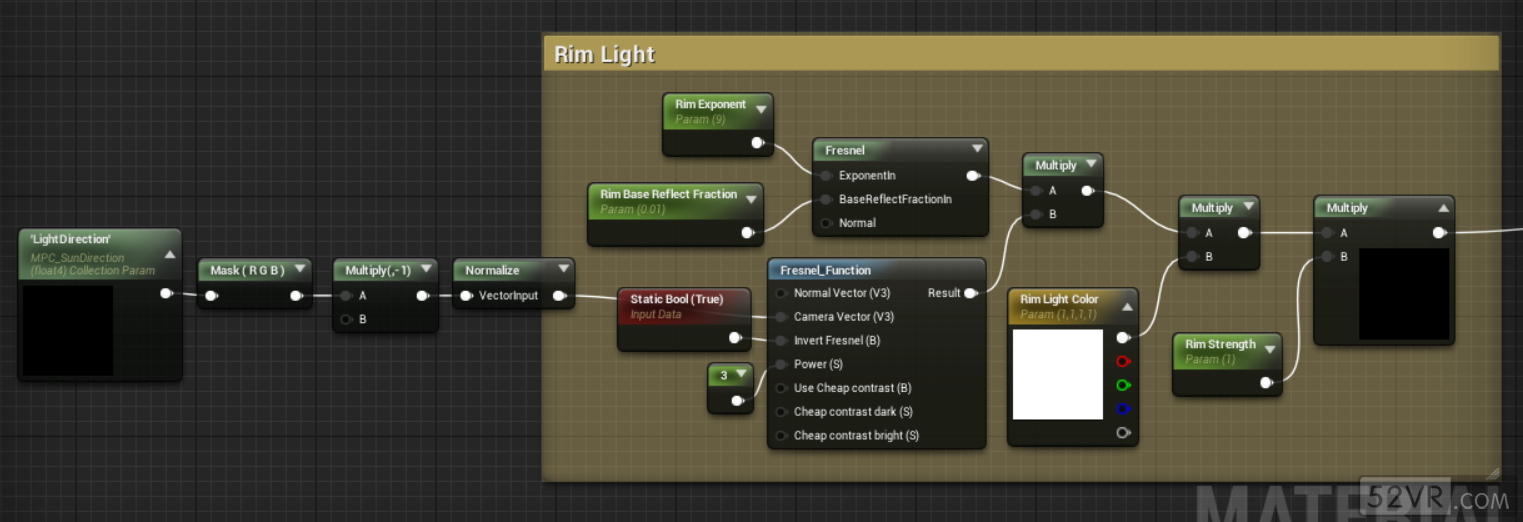Click the Normalize VectorInput pin
The height and width of the screenshot is (522, 1523).
tap(466, 296)
